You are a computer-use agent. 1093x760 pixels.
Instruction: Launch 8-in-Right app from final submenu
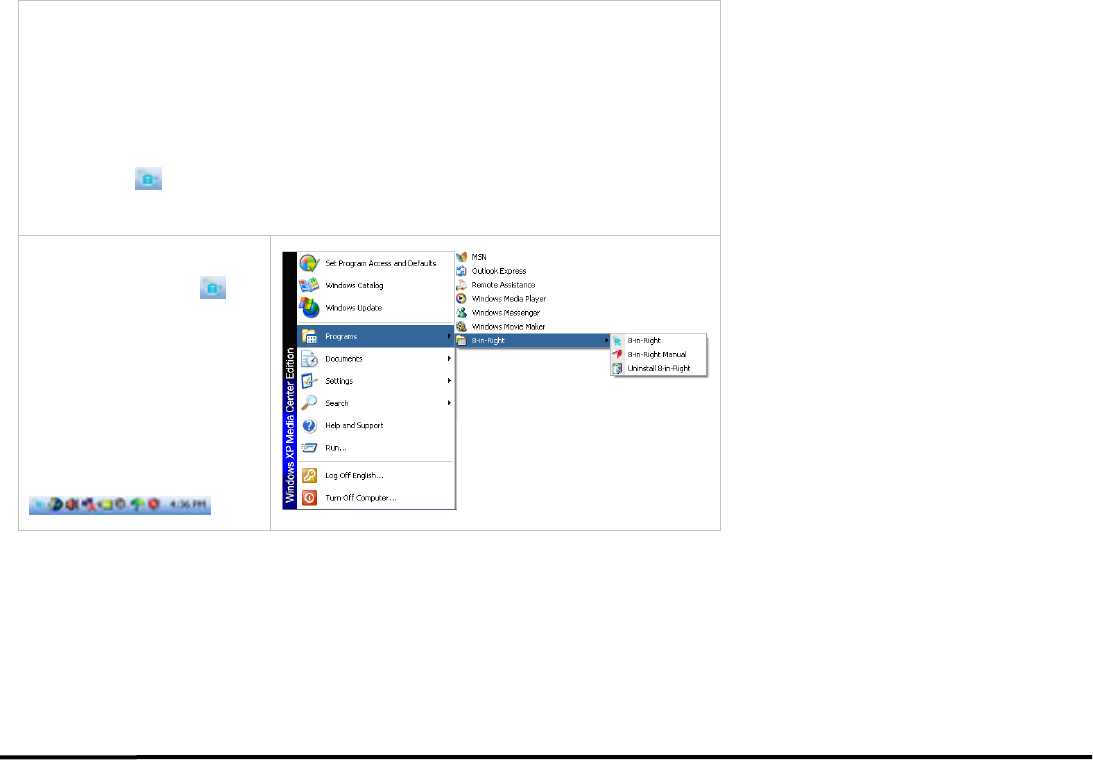coord(659,341)
